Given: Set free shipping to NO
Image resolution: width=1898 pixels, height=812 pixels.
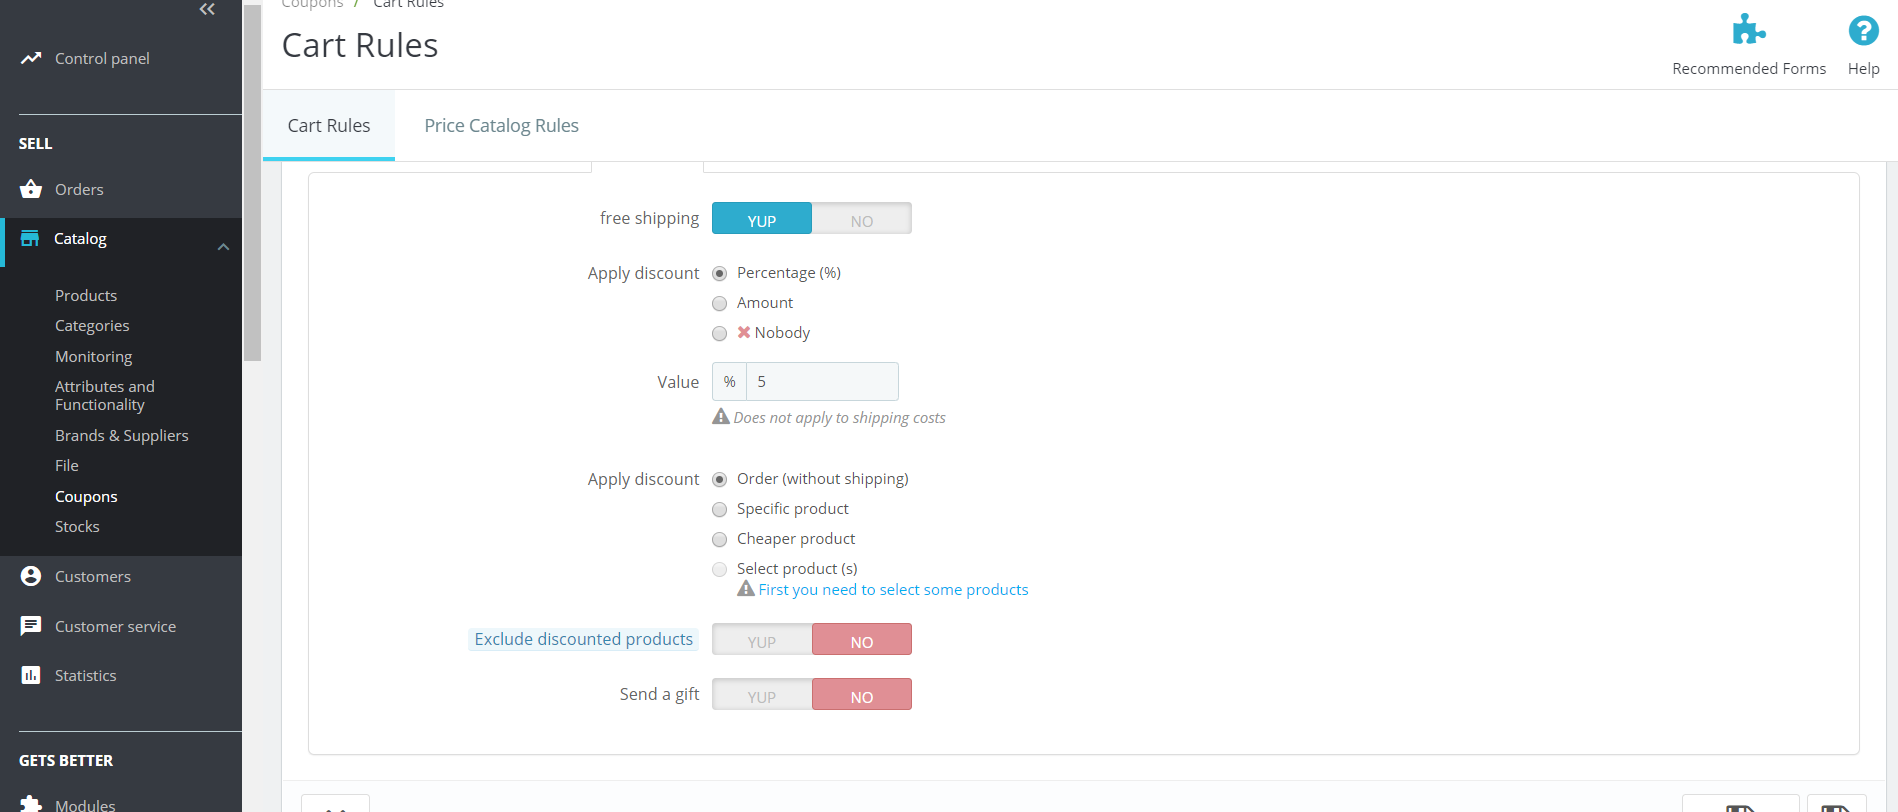Looking at the screenshot, I should coord(862,219).
